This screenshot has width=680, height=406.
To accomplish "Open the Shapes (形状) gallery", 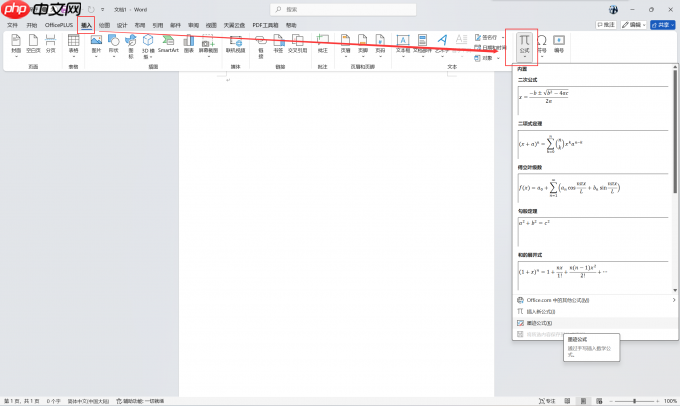I will point(114,46).
